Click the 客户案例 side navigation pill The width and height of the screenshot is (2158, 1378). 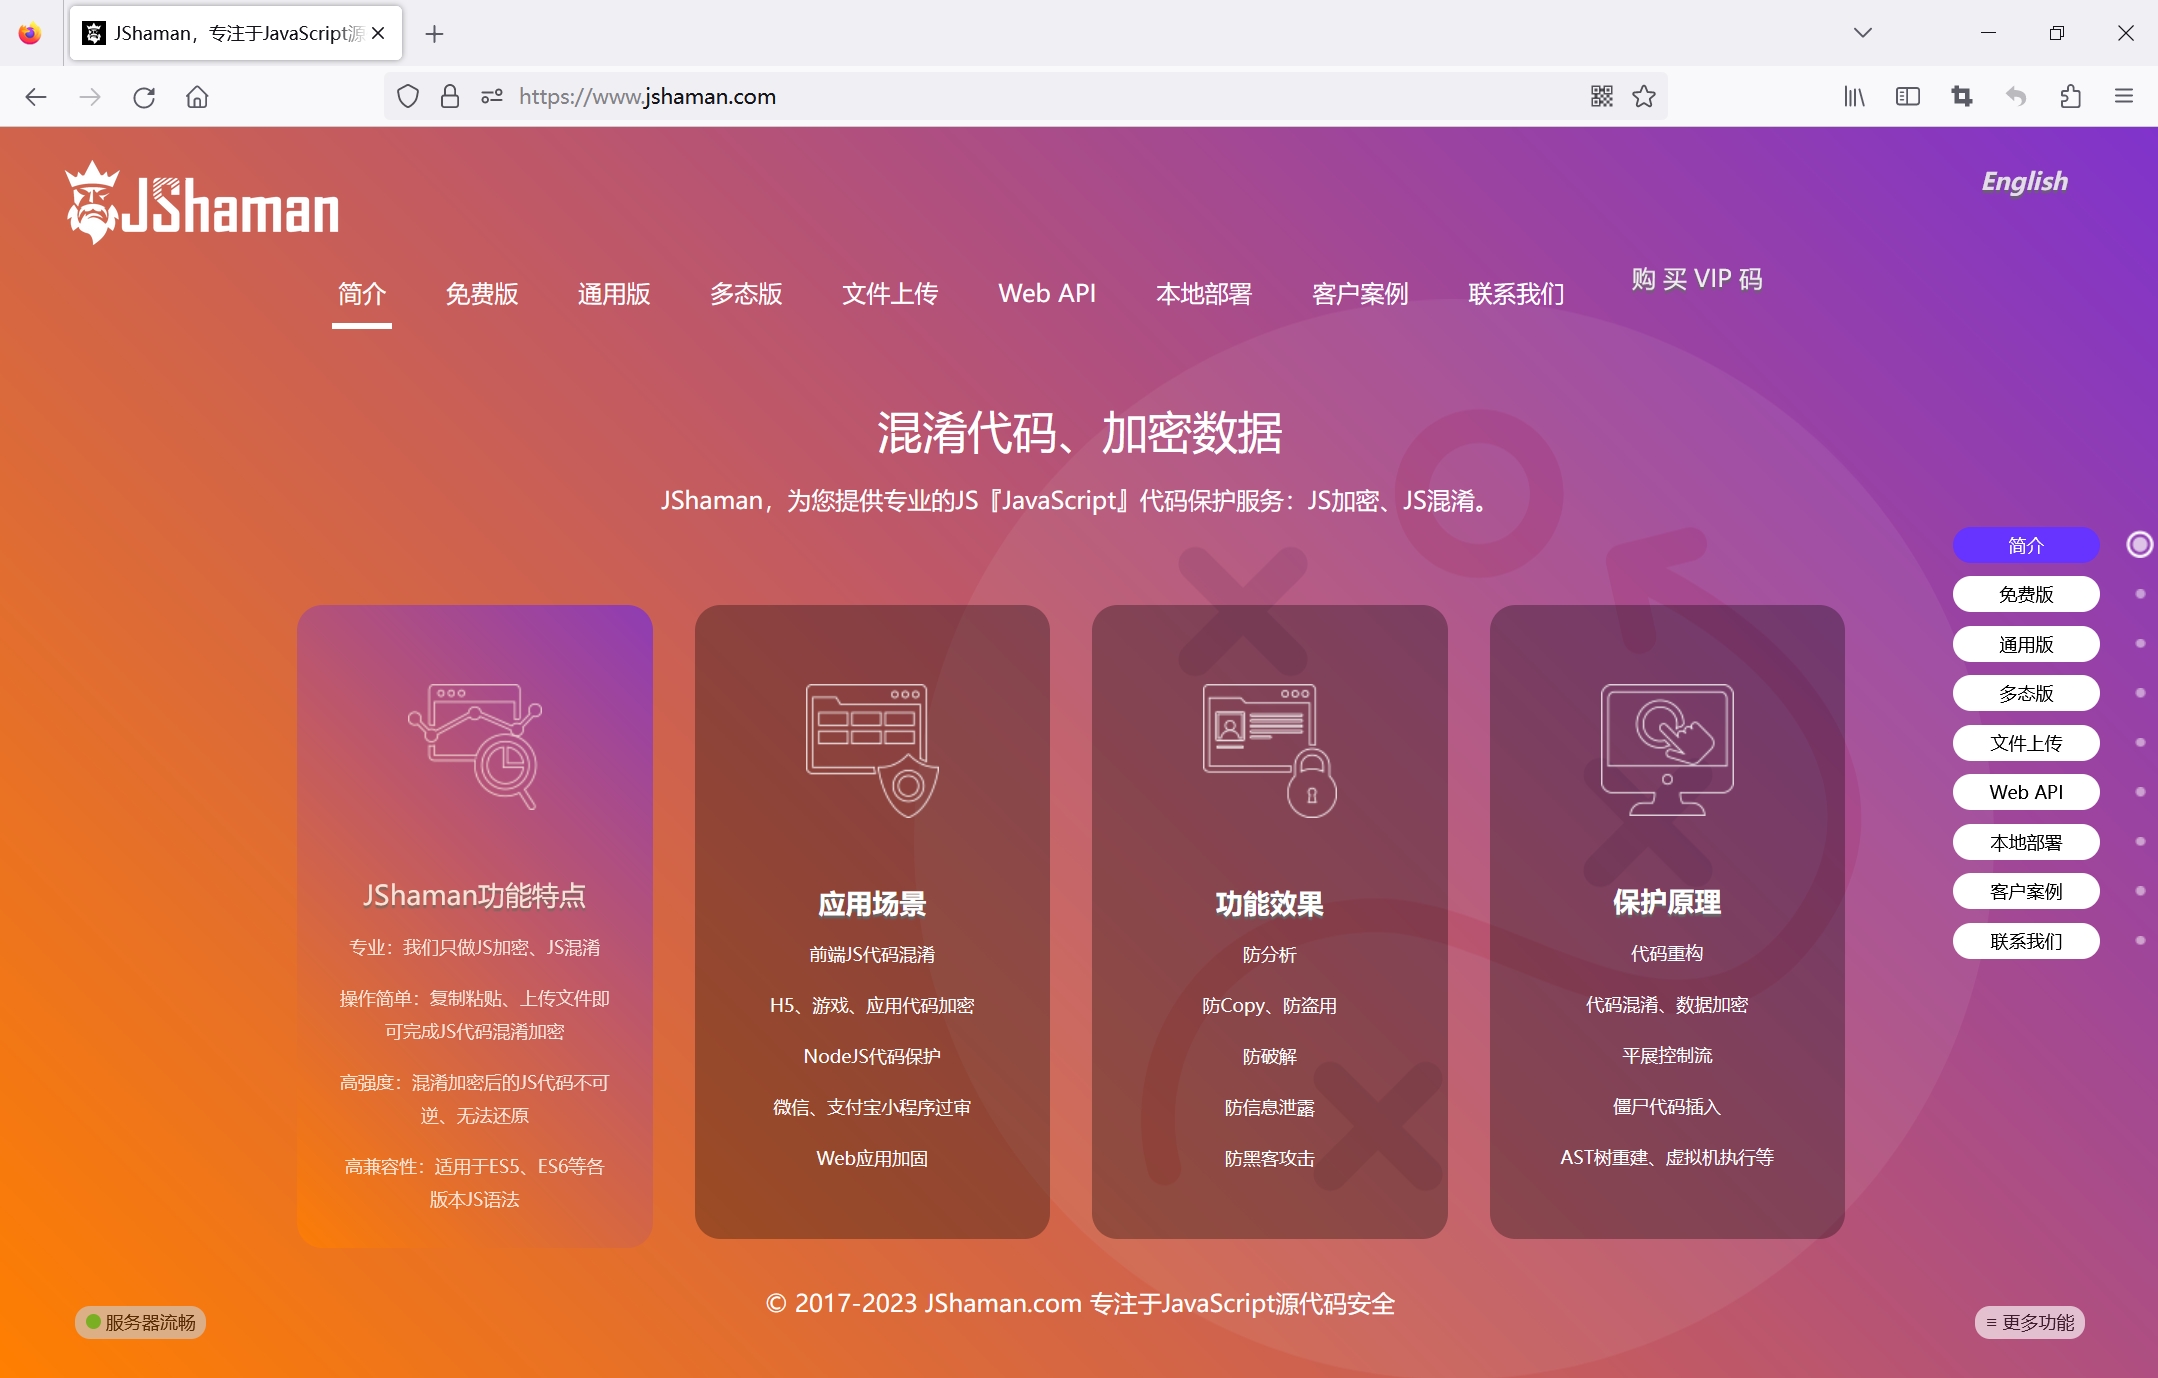pos(2026,891)
